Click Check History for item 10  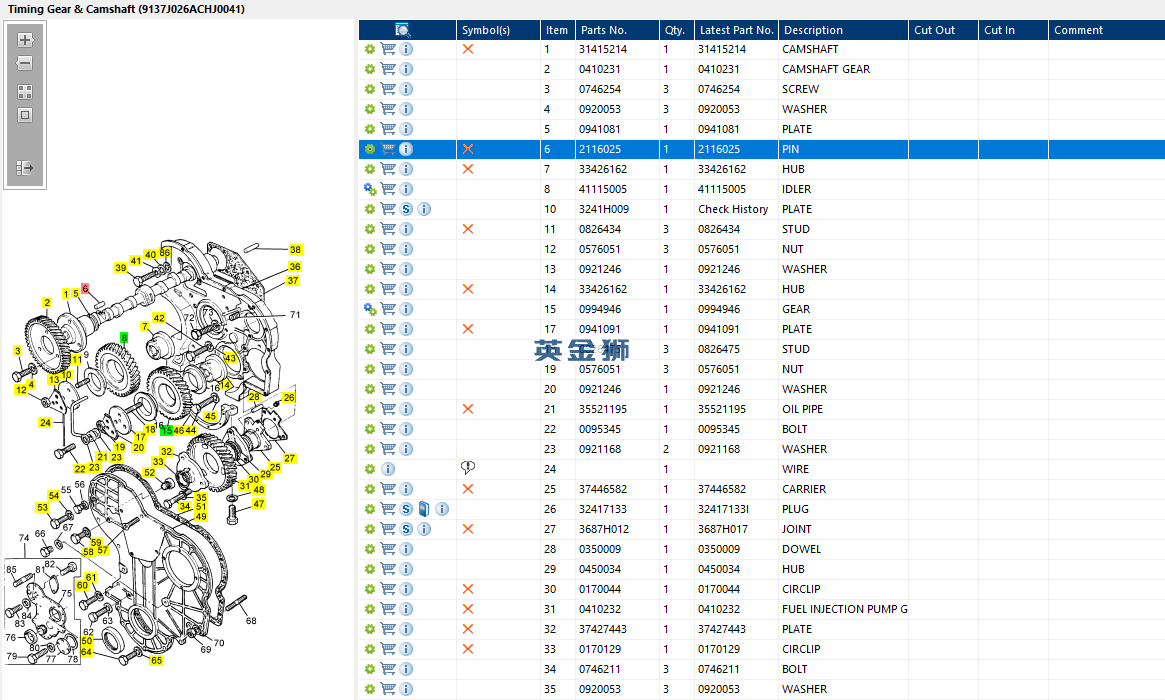coord(733,210)
